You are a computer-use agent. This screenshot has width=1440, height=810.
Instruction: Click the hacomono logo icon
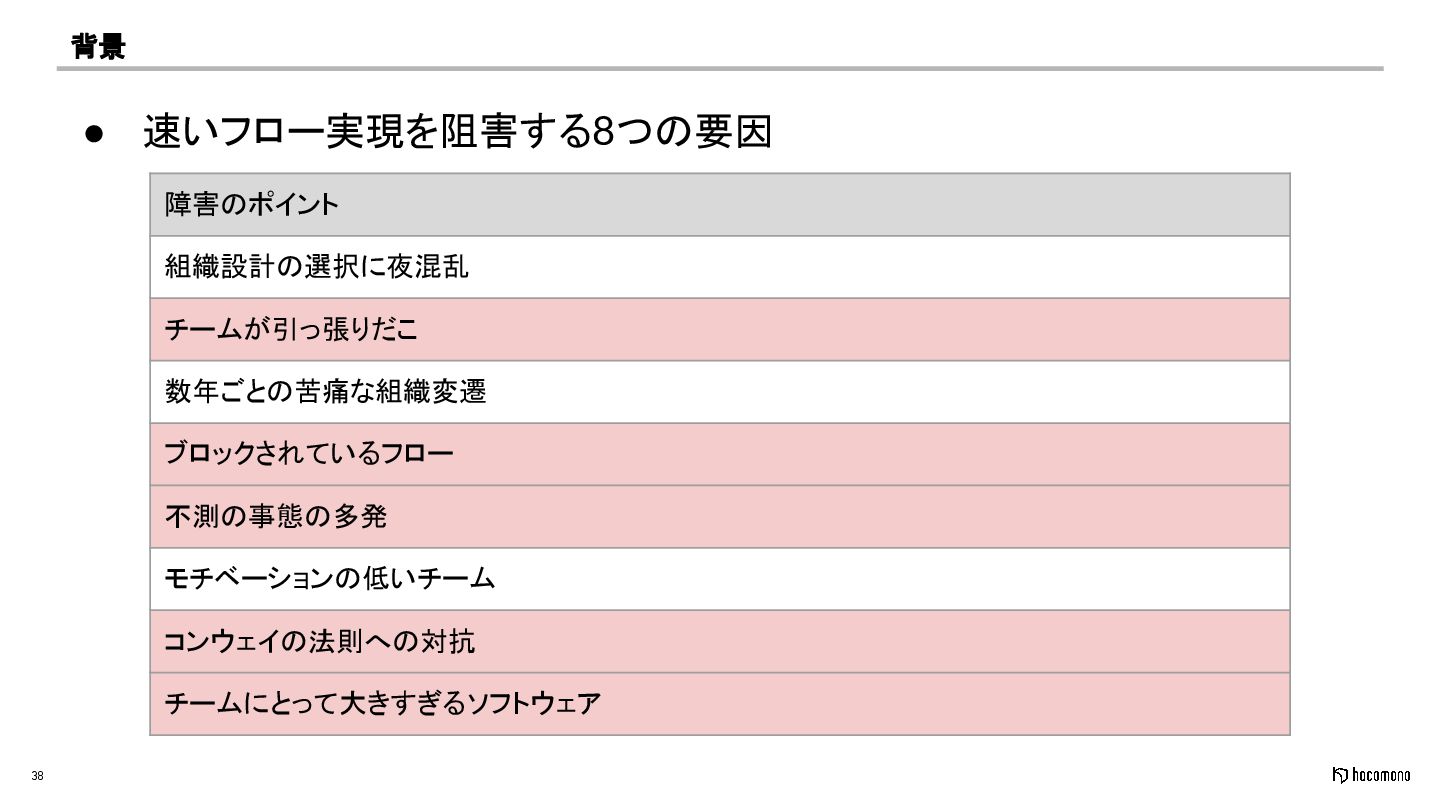click(1341, 775)
